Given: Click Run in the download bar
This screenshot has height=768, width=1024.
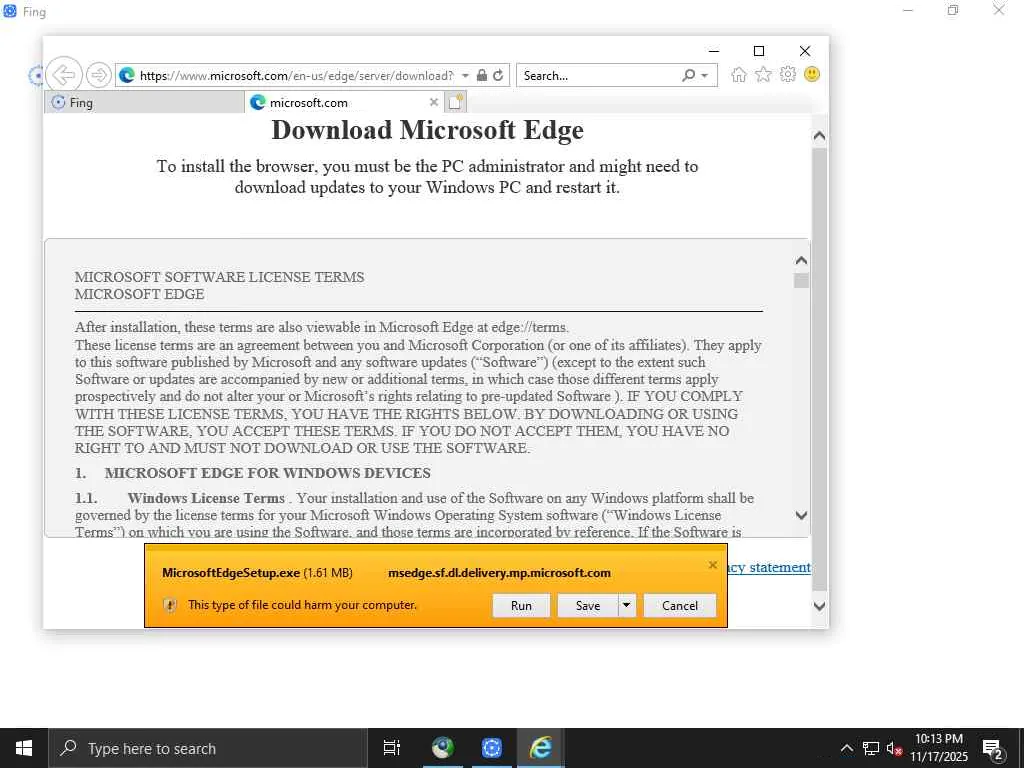Looking at the screenshot, I should (x=521, y=605).
